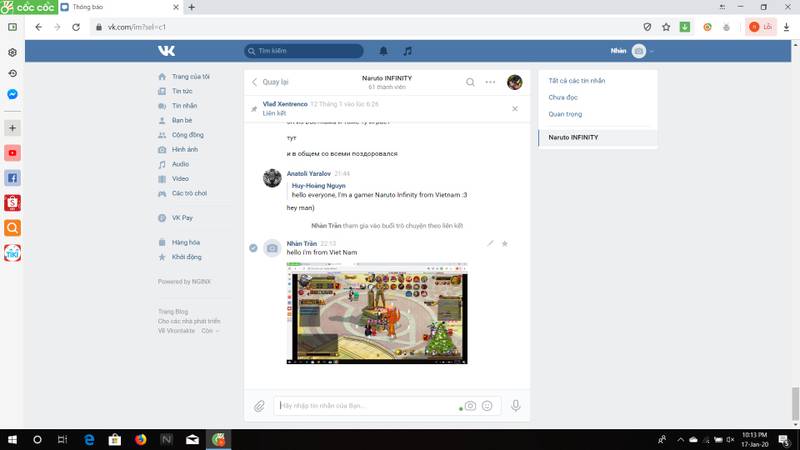Viewport: 800px width, 450px height.
Task: Launch Firefox from taskbar
Action: tap(140, 439)
